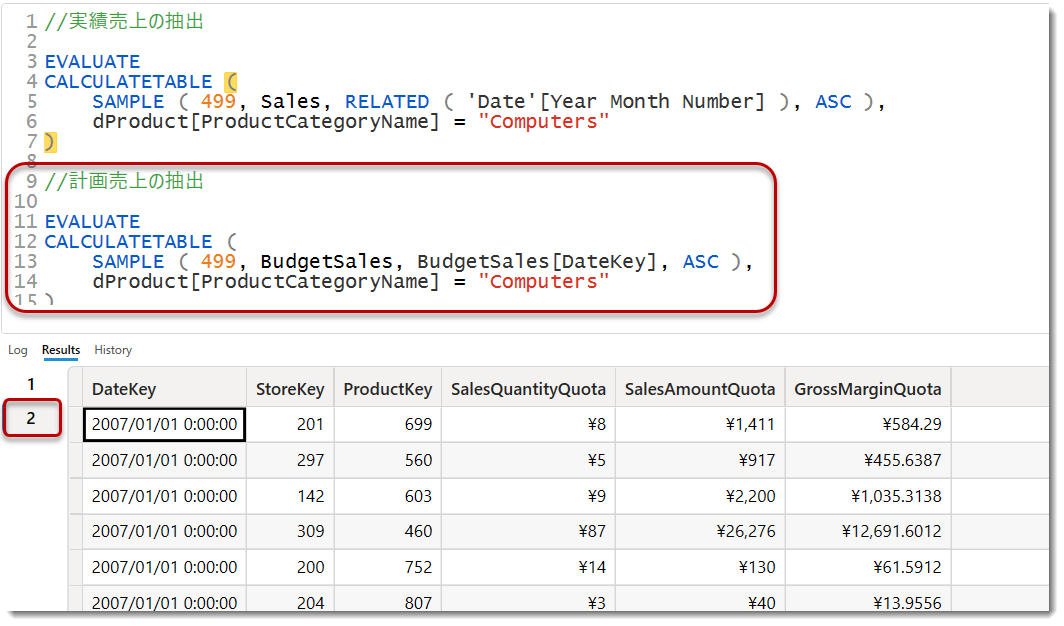1064x626 pixels.
Task: Select the GrossMarginQuota column header
Action: 867,389
